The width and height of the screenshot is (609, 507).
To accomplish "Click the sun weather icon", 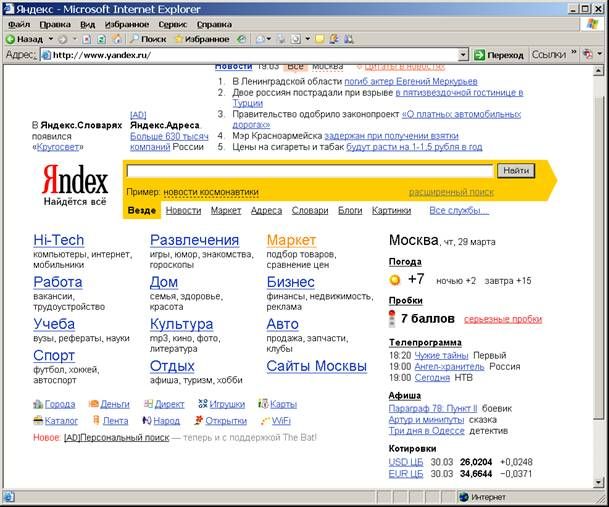I will click(x=395, y=280).
